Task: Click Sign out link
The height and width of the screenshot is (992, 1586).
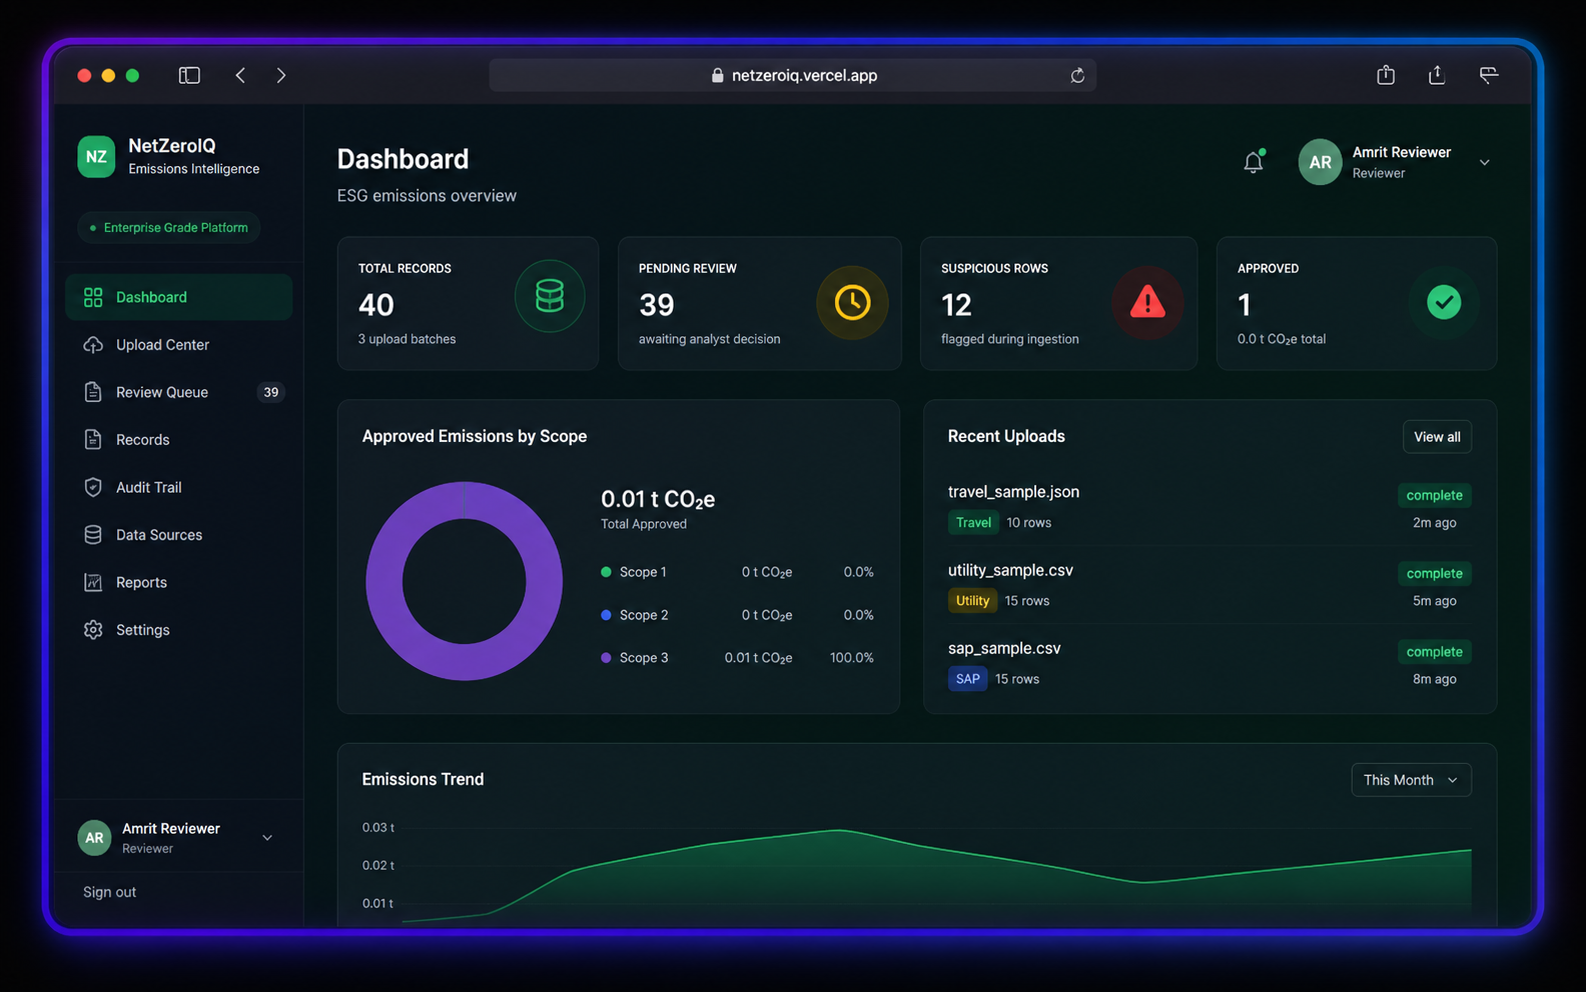Action: click(x=110, y=892)
